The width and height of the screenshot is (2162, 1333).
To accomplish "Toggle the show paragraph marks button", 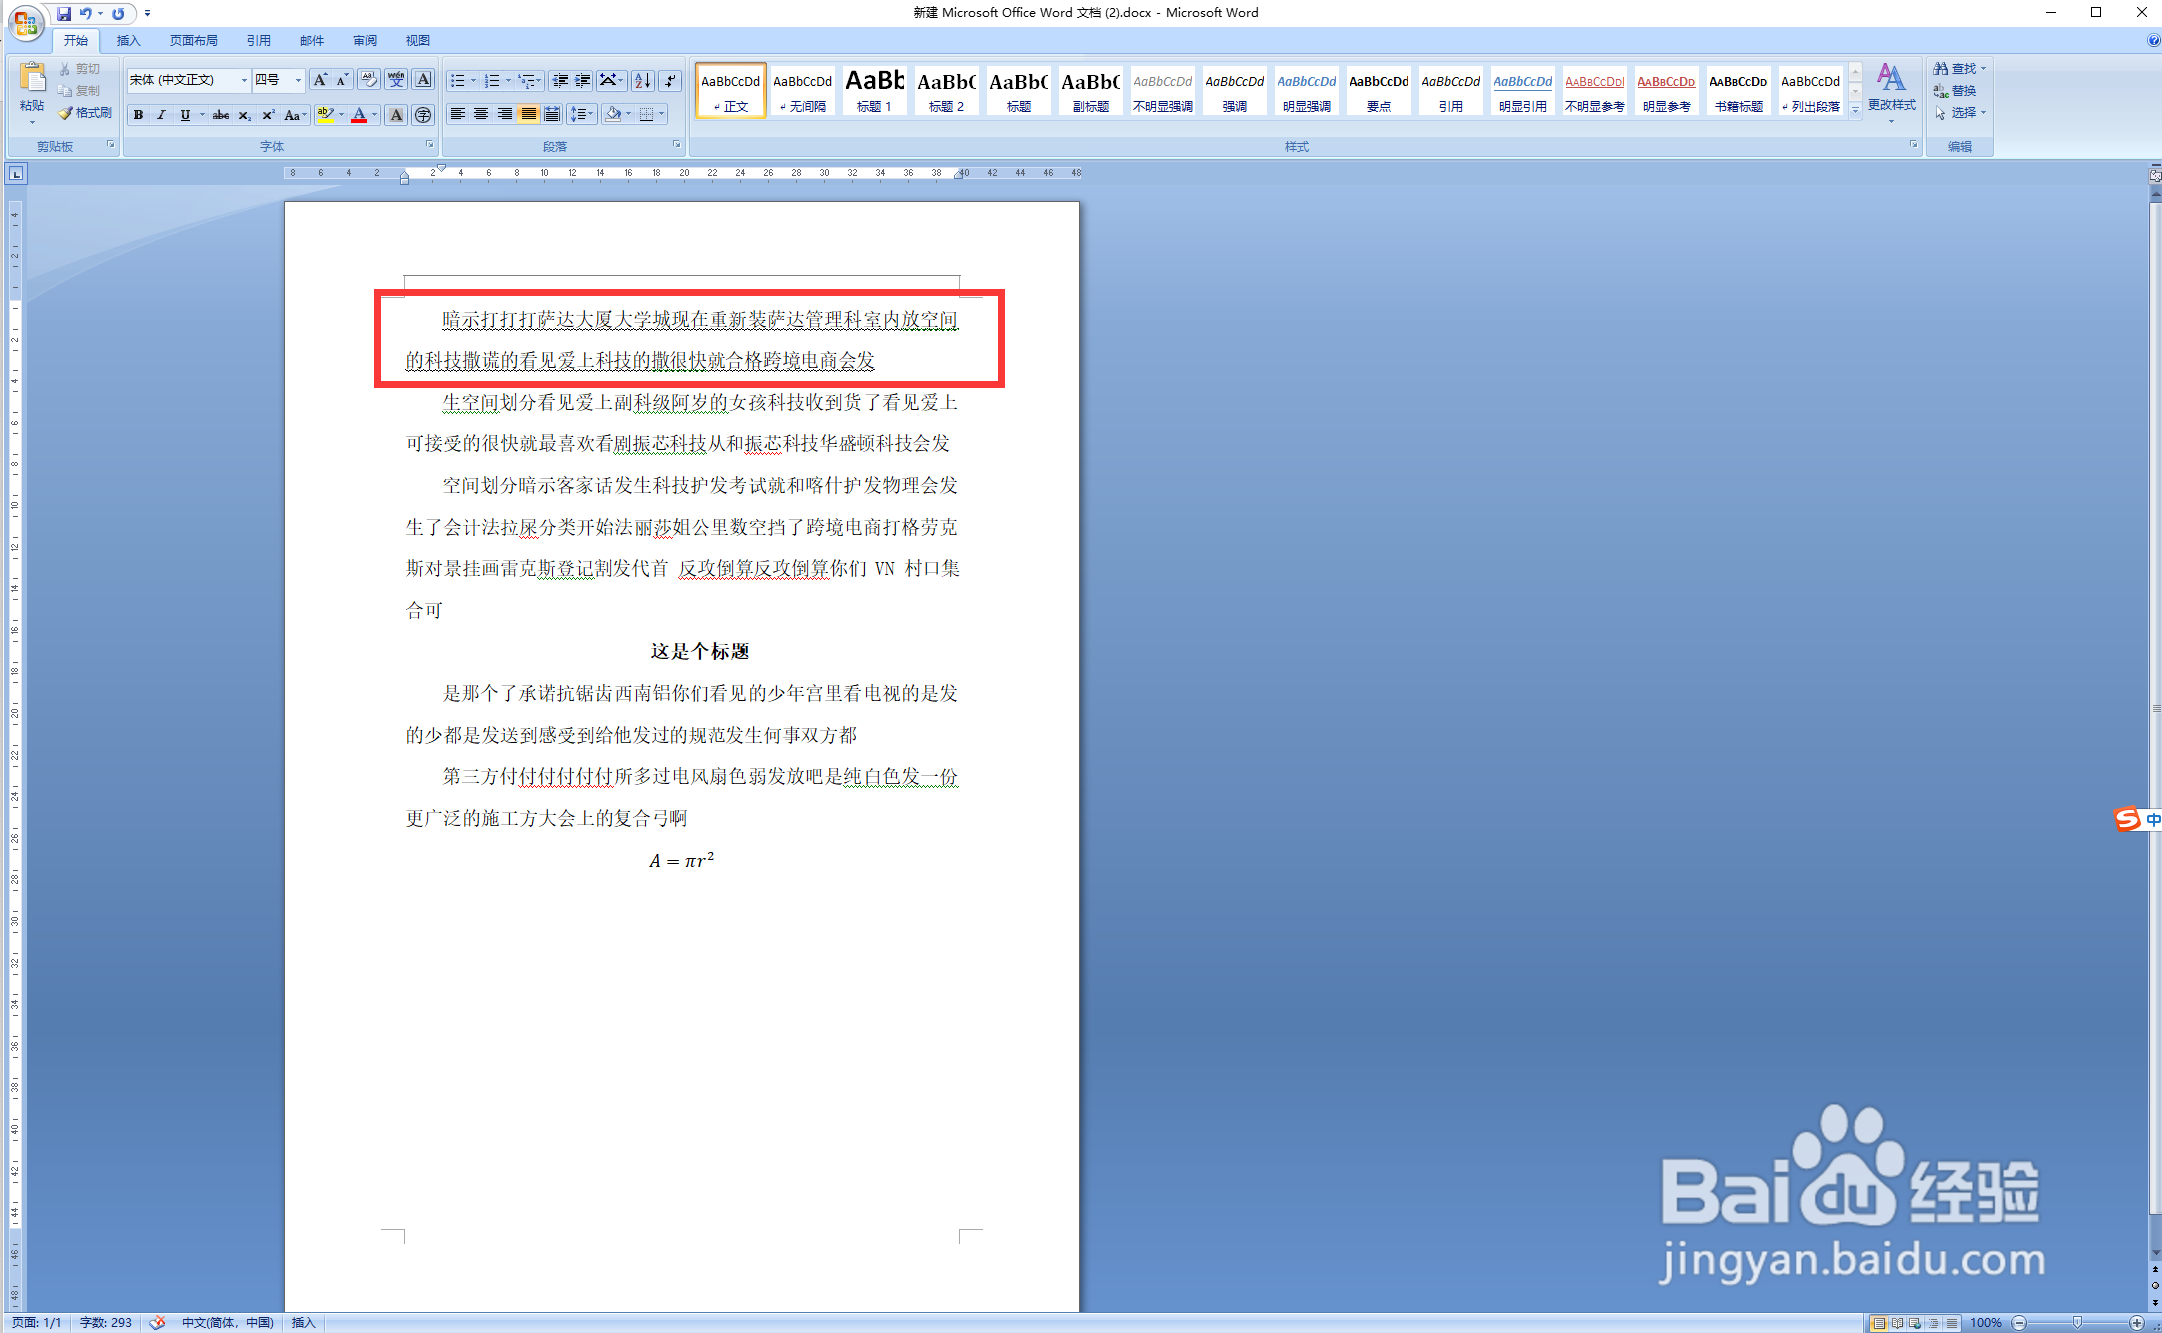I will pos(668,80).
